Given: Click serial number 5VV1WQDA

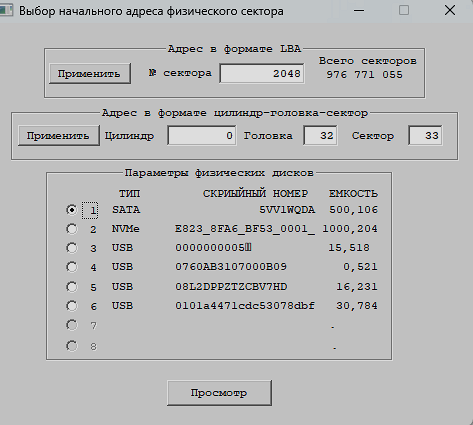Looking at the screenshot, I should (287, 210).
